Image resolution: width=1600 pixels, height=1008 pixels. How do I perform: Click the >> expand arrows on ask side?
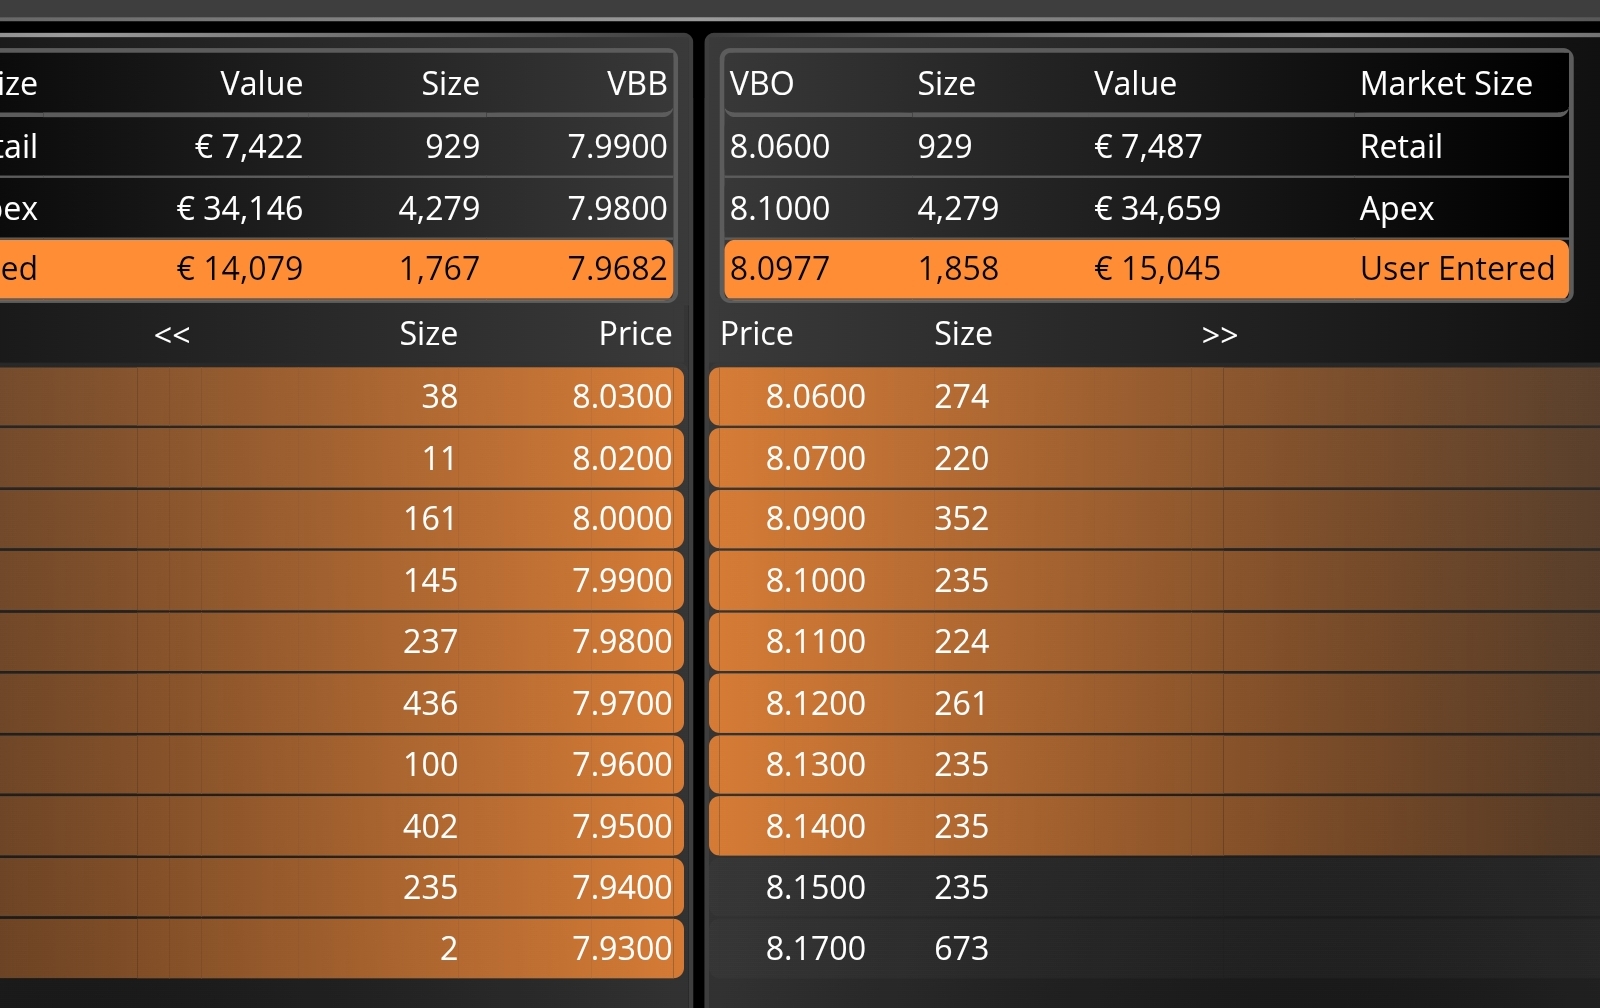1219,334
